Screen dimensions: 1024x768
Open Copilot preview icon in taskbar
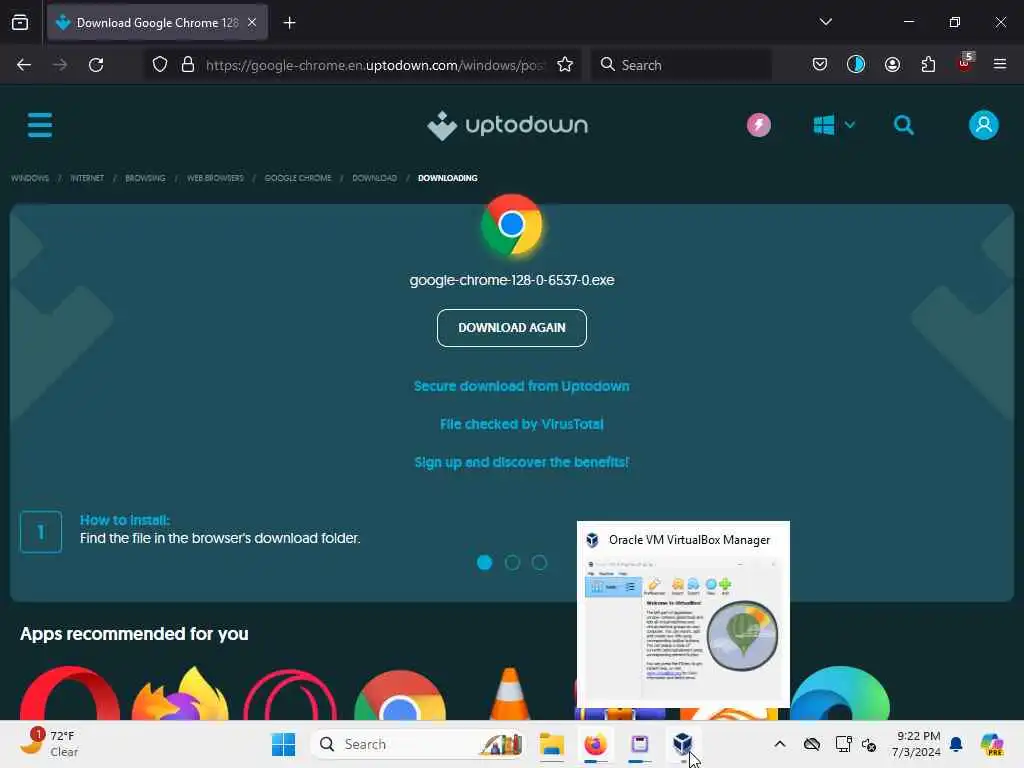991,744
